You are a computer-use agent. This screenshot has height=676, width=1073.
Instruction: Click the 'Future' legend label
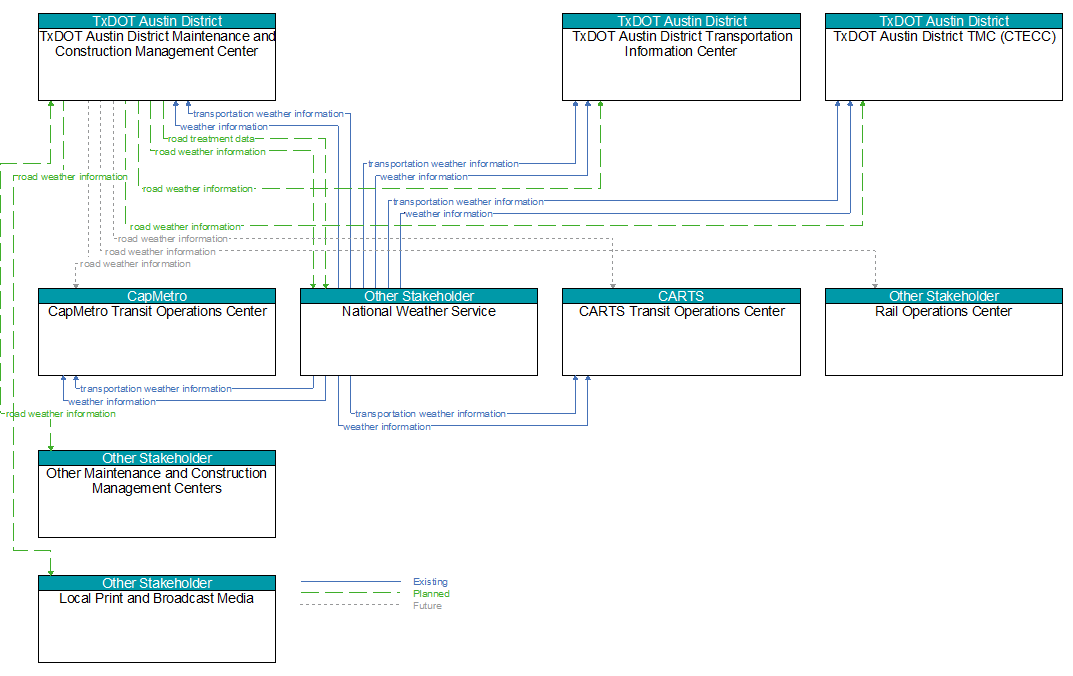[427, 606]
